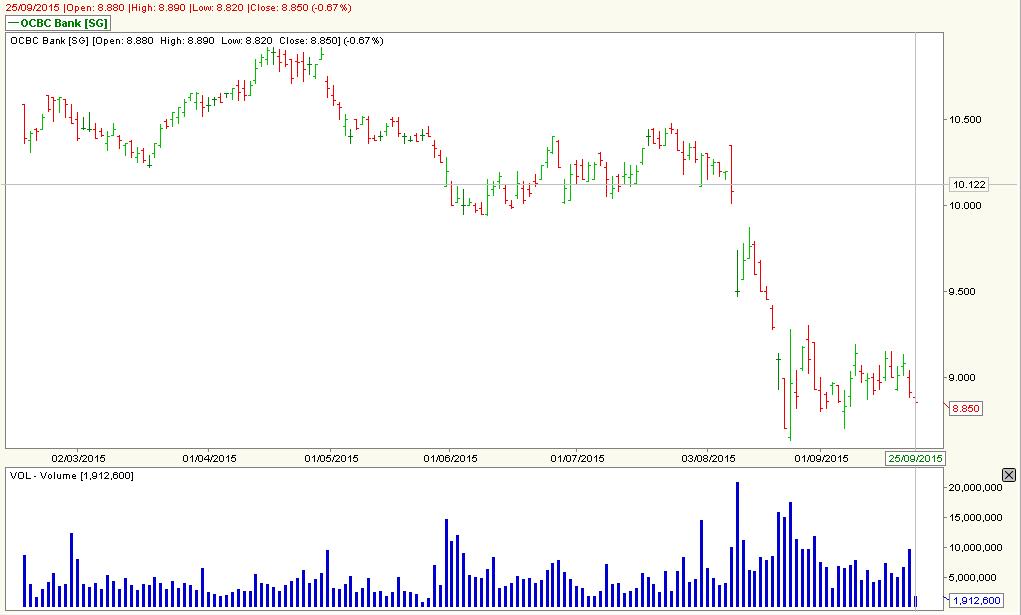
Task: Click the green line-style icon beside OCBC Bank legend
Action: (13, 23)
